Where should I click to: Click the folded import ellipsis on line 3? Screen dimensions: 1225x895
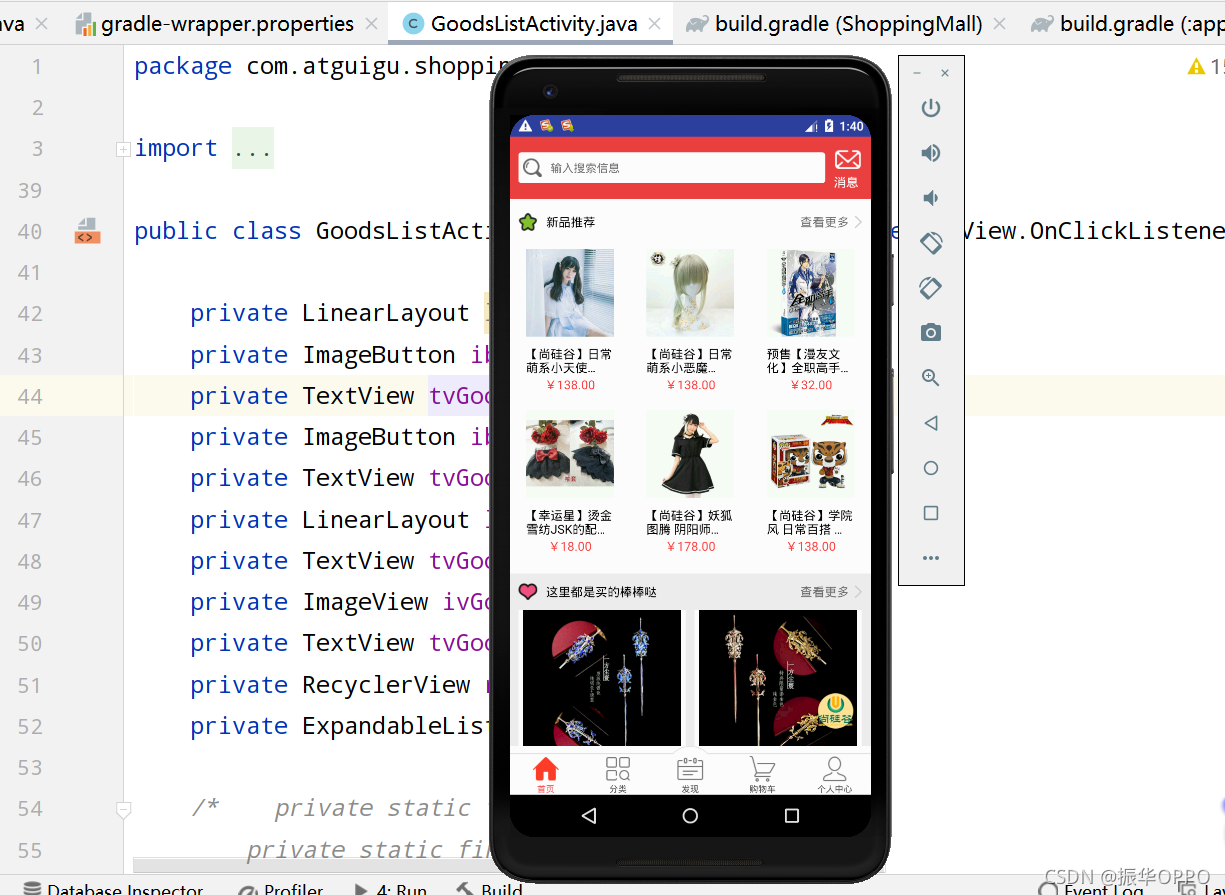click(252, 148)
